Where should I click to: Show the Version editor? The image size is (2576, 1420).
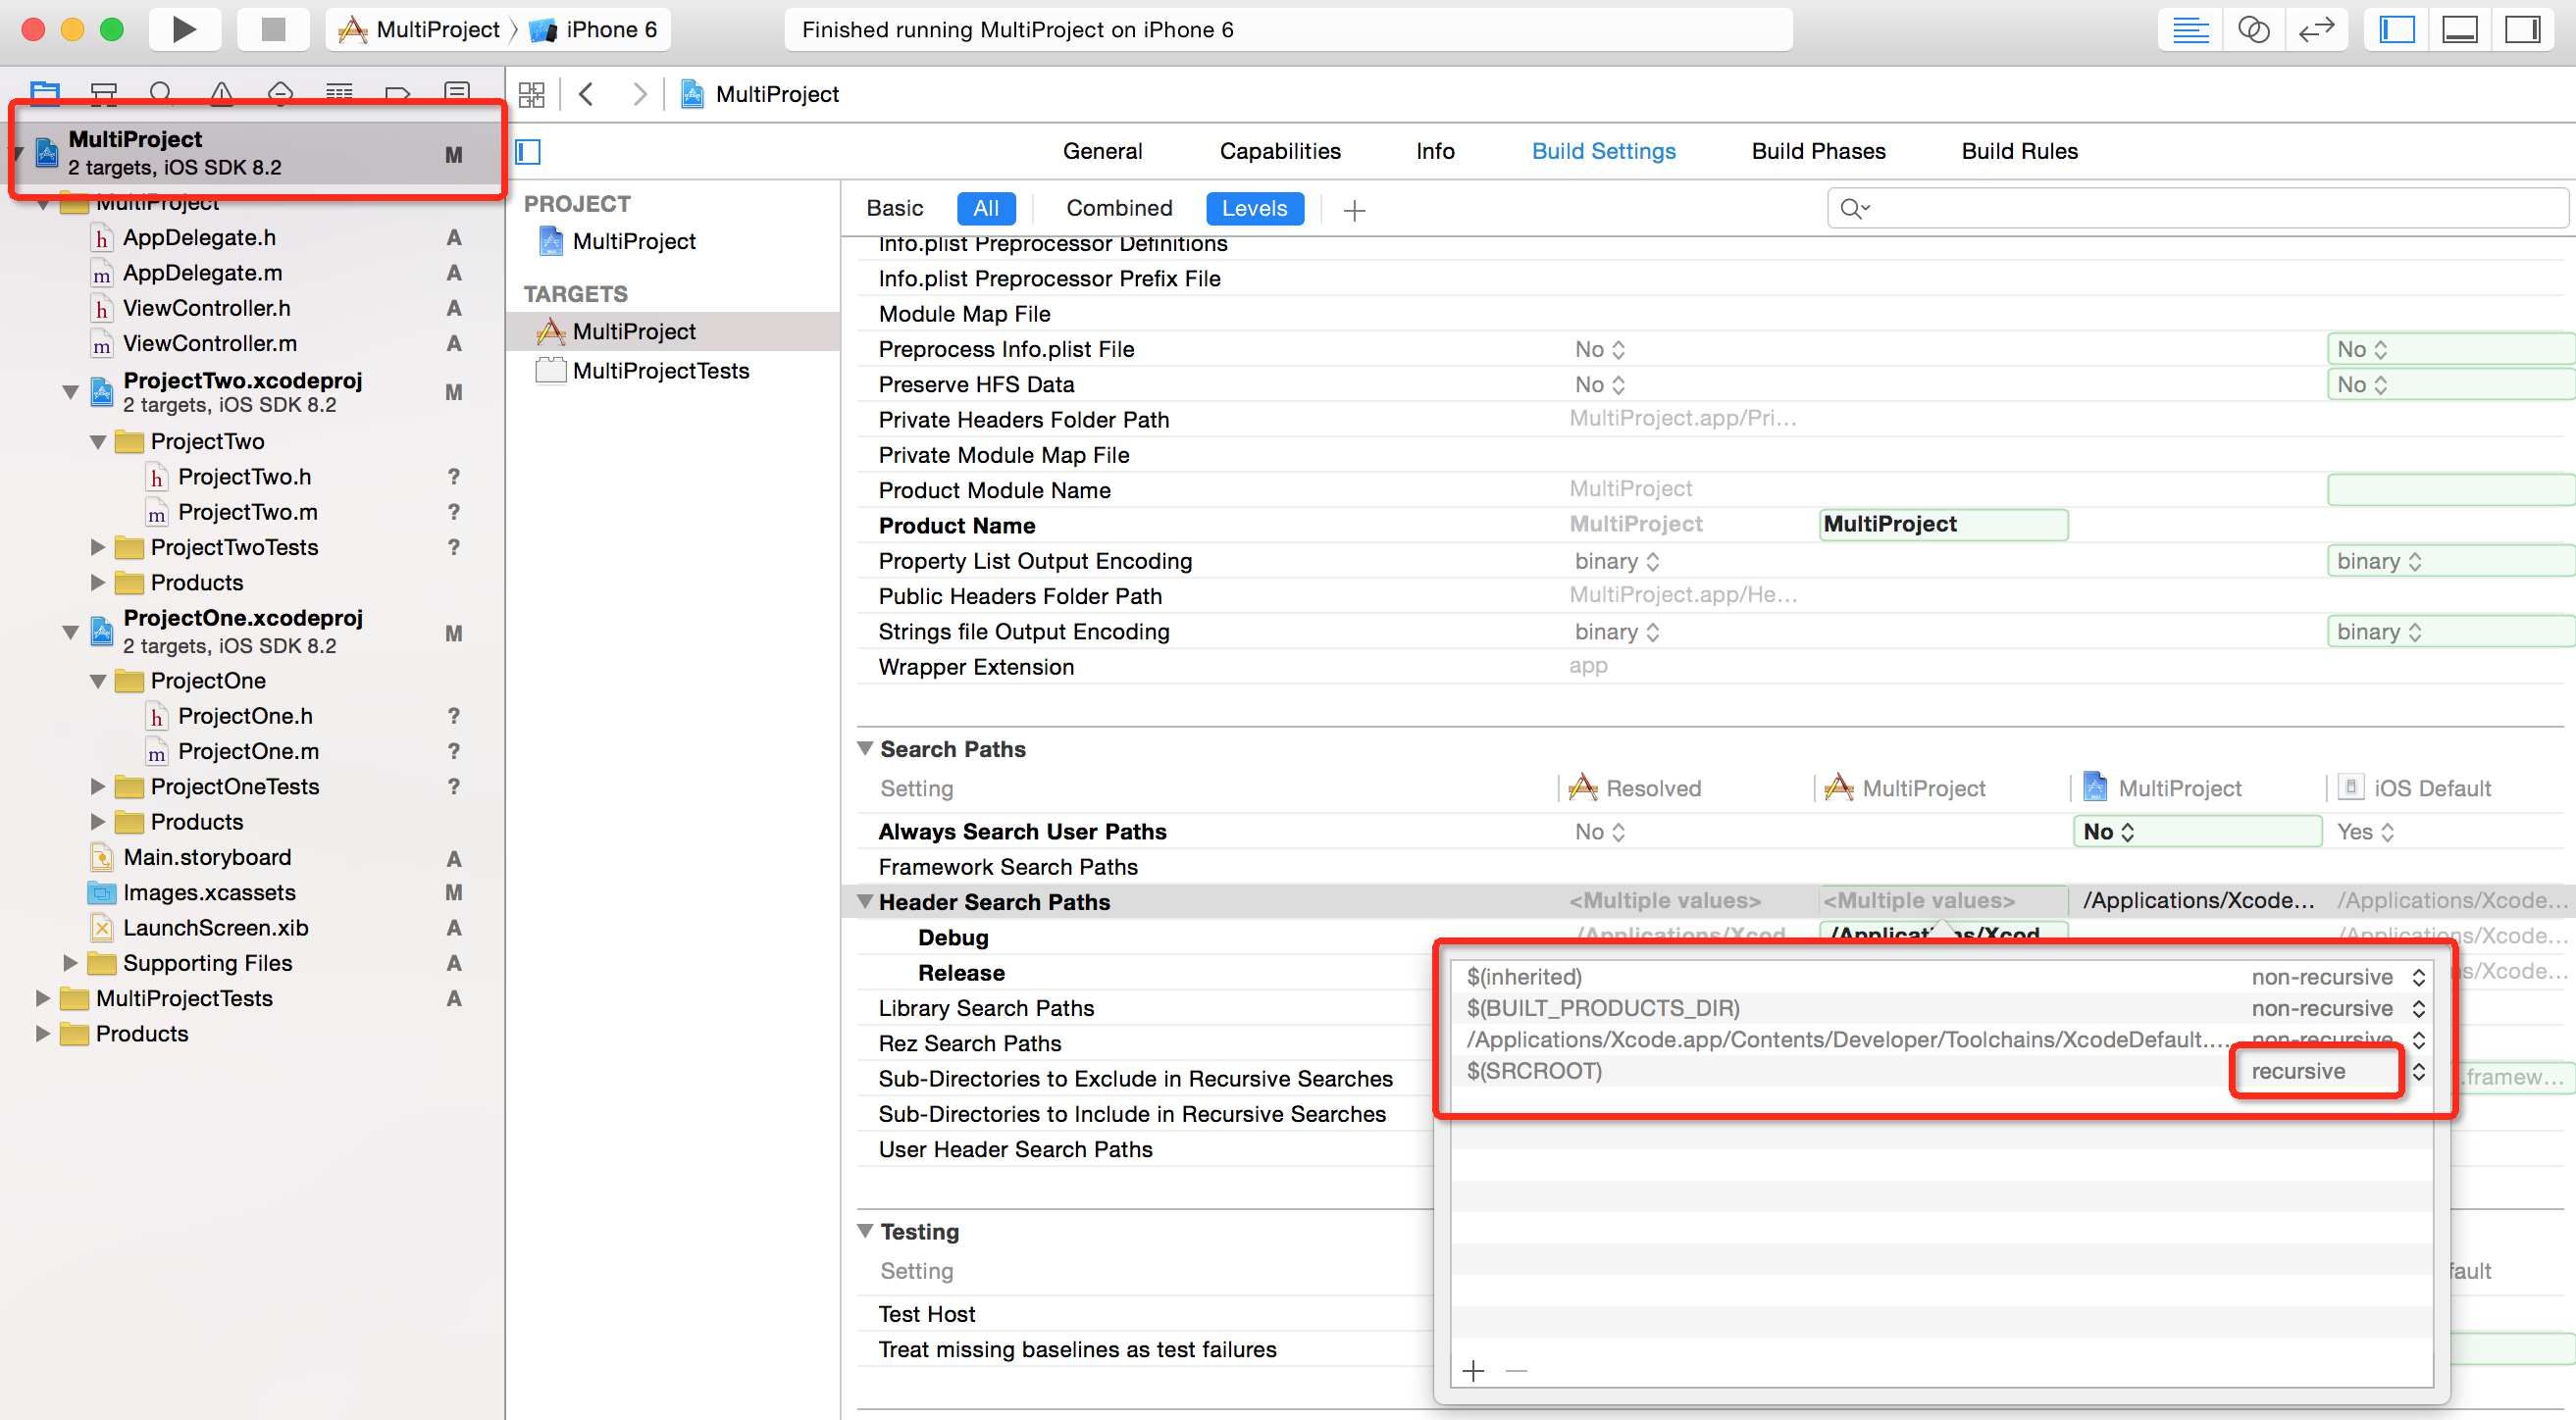tap(2316, 30)
